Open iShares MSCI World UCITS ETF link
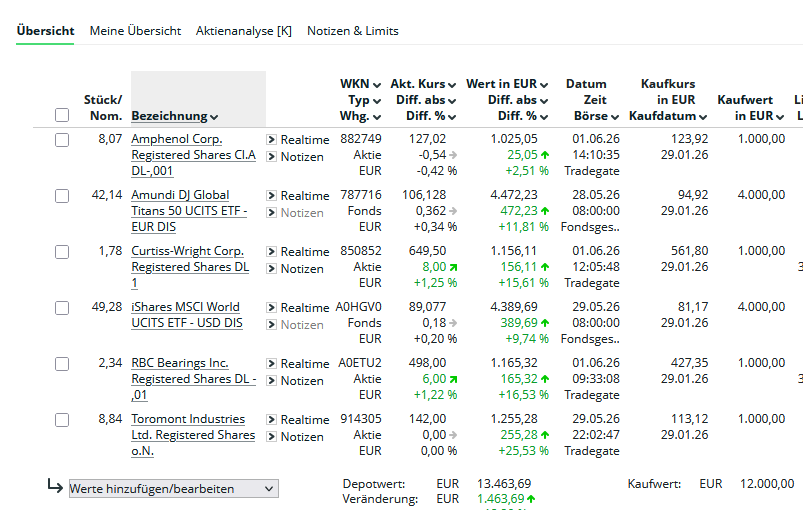Image resolution: width=803 pixels, height=510 pixels. pos(187,315)
